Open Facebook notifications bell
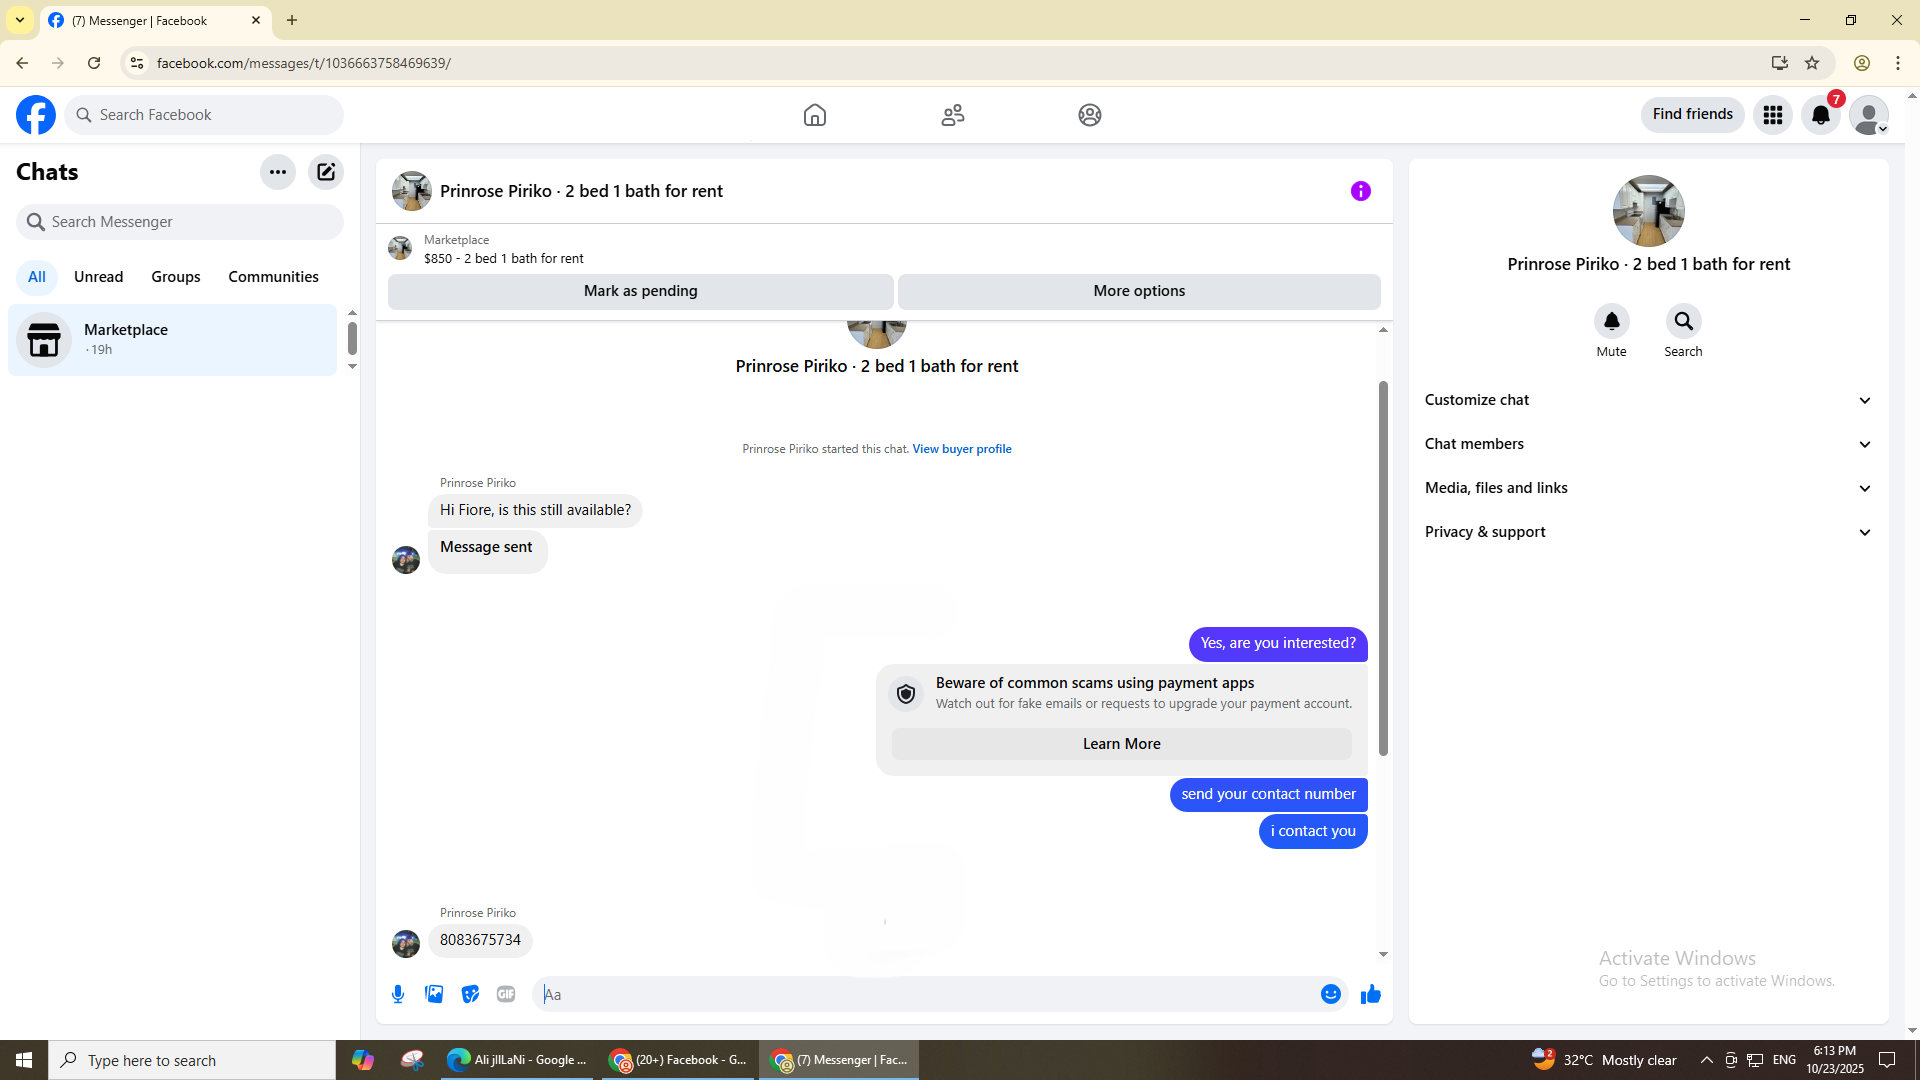The image size is (1920, 1080). click(x=1821, y=115)
